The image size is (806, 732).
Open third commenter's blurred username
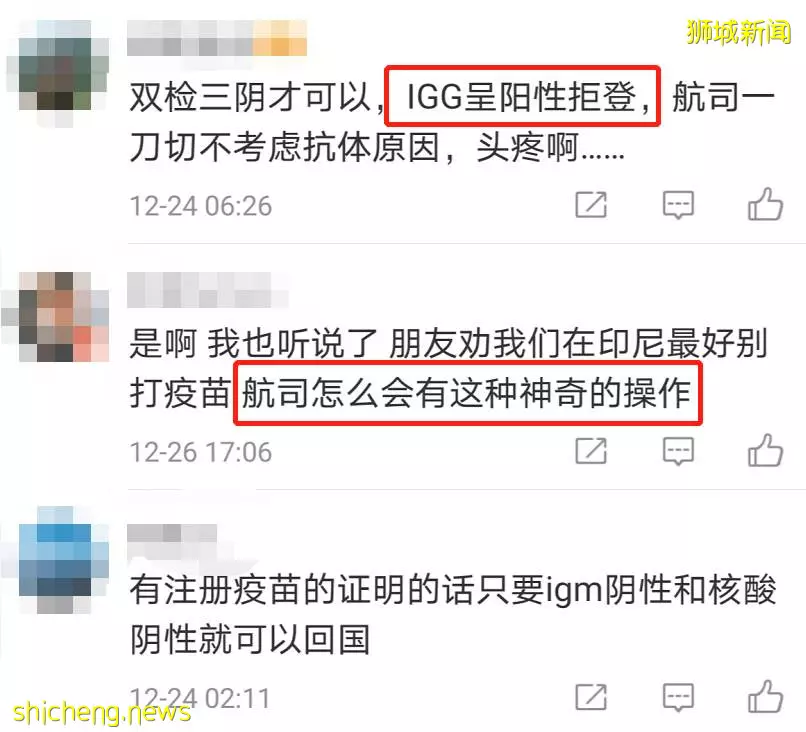click(173, 533)
